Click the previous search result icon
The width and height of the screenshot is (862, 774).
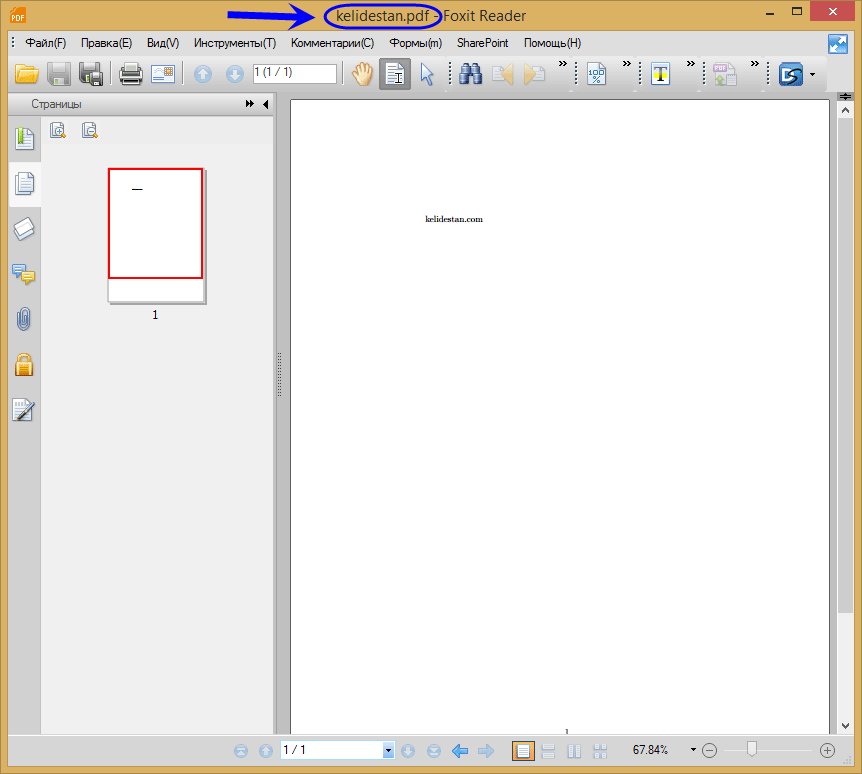click(502, 74)
